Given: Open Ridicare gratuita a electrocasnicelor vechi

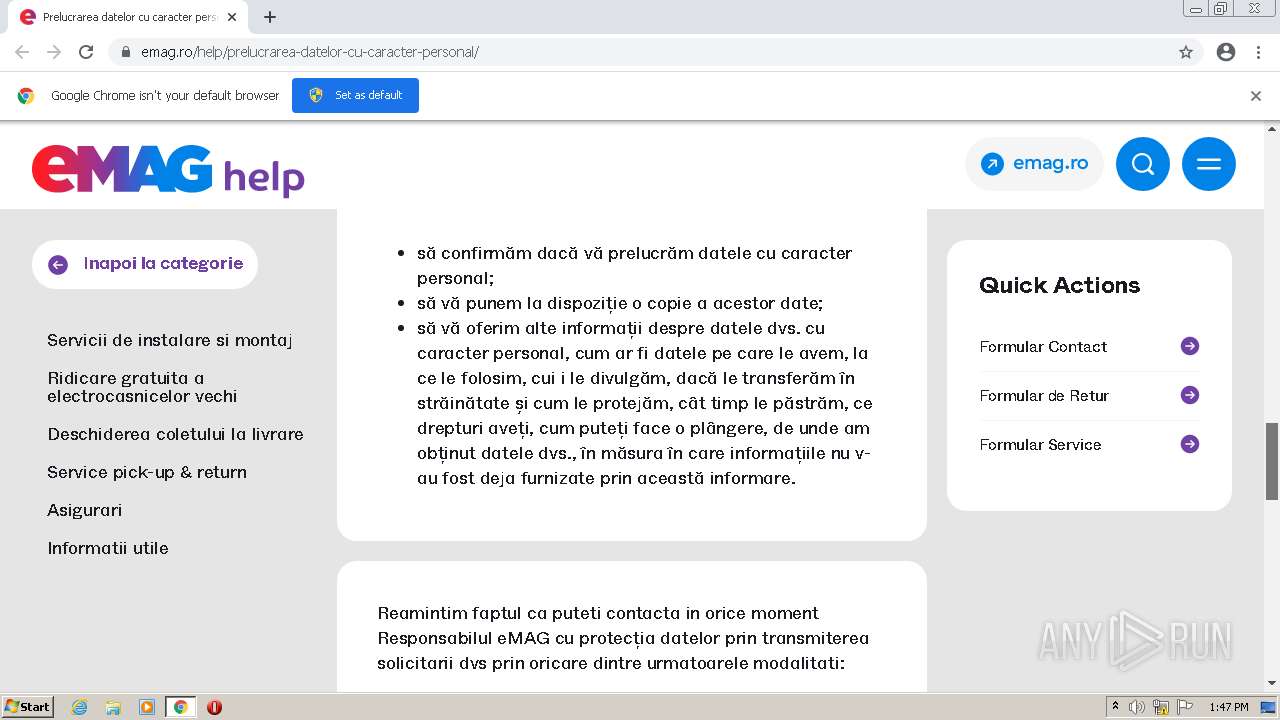Looking at the screenshot, I should click(142, 387).
